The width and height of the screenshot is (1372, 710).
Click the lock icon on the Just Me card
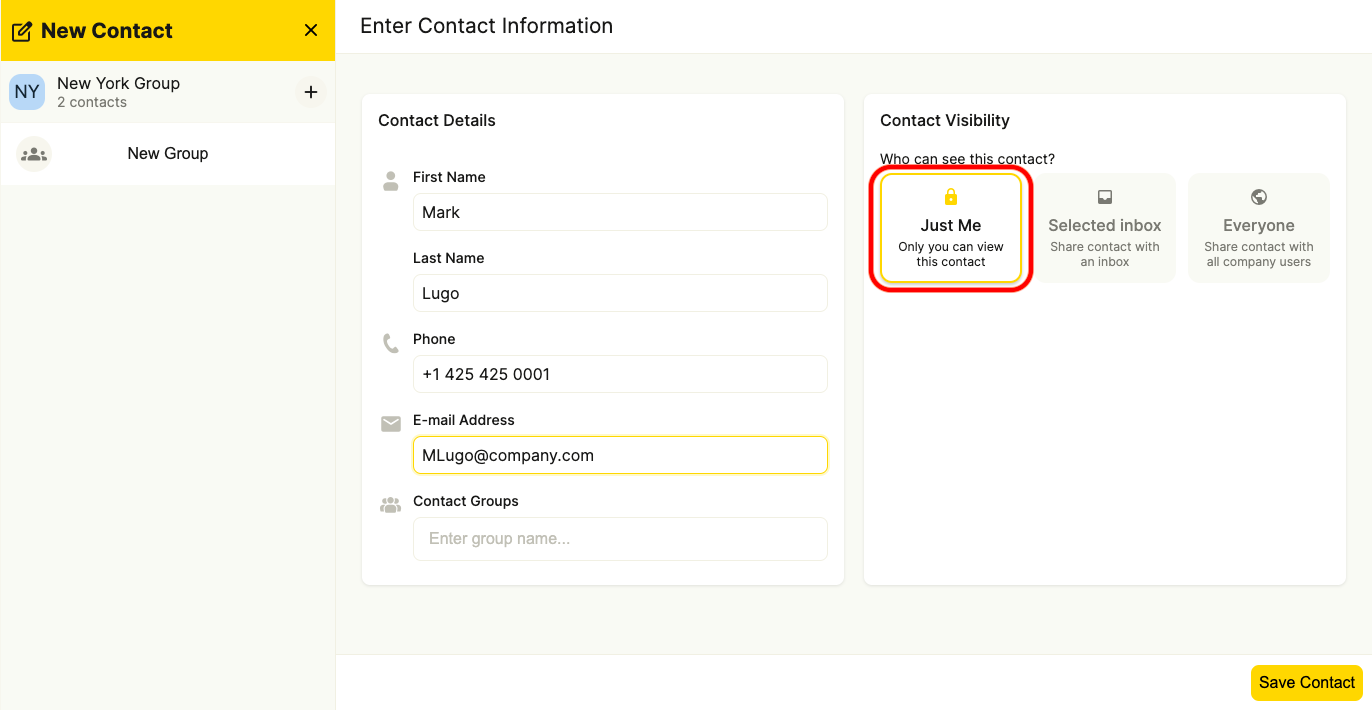coord(950,197)
